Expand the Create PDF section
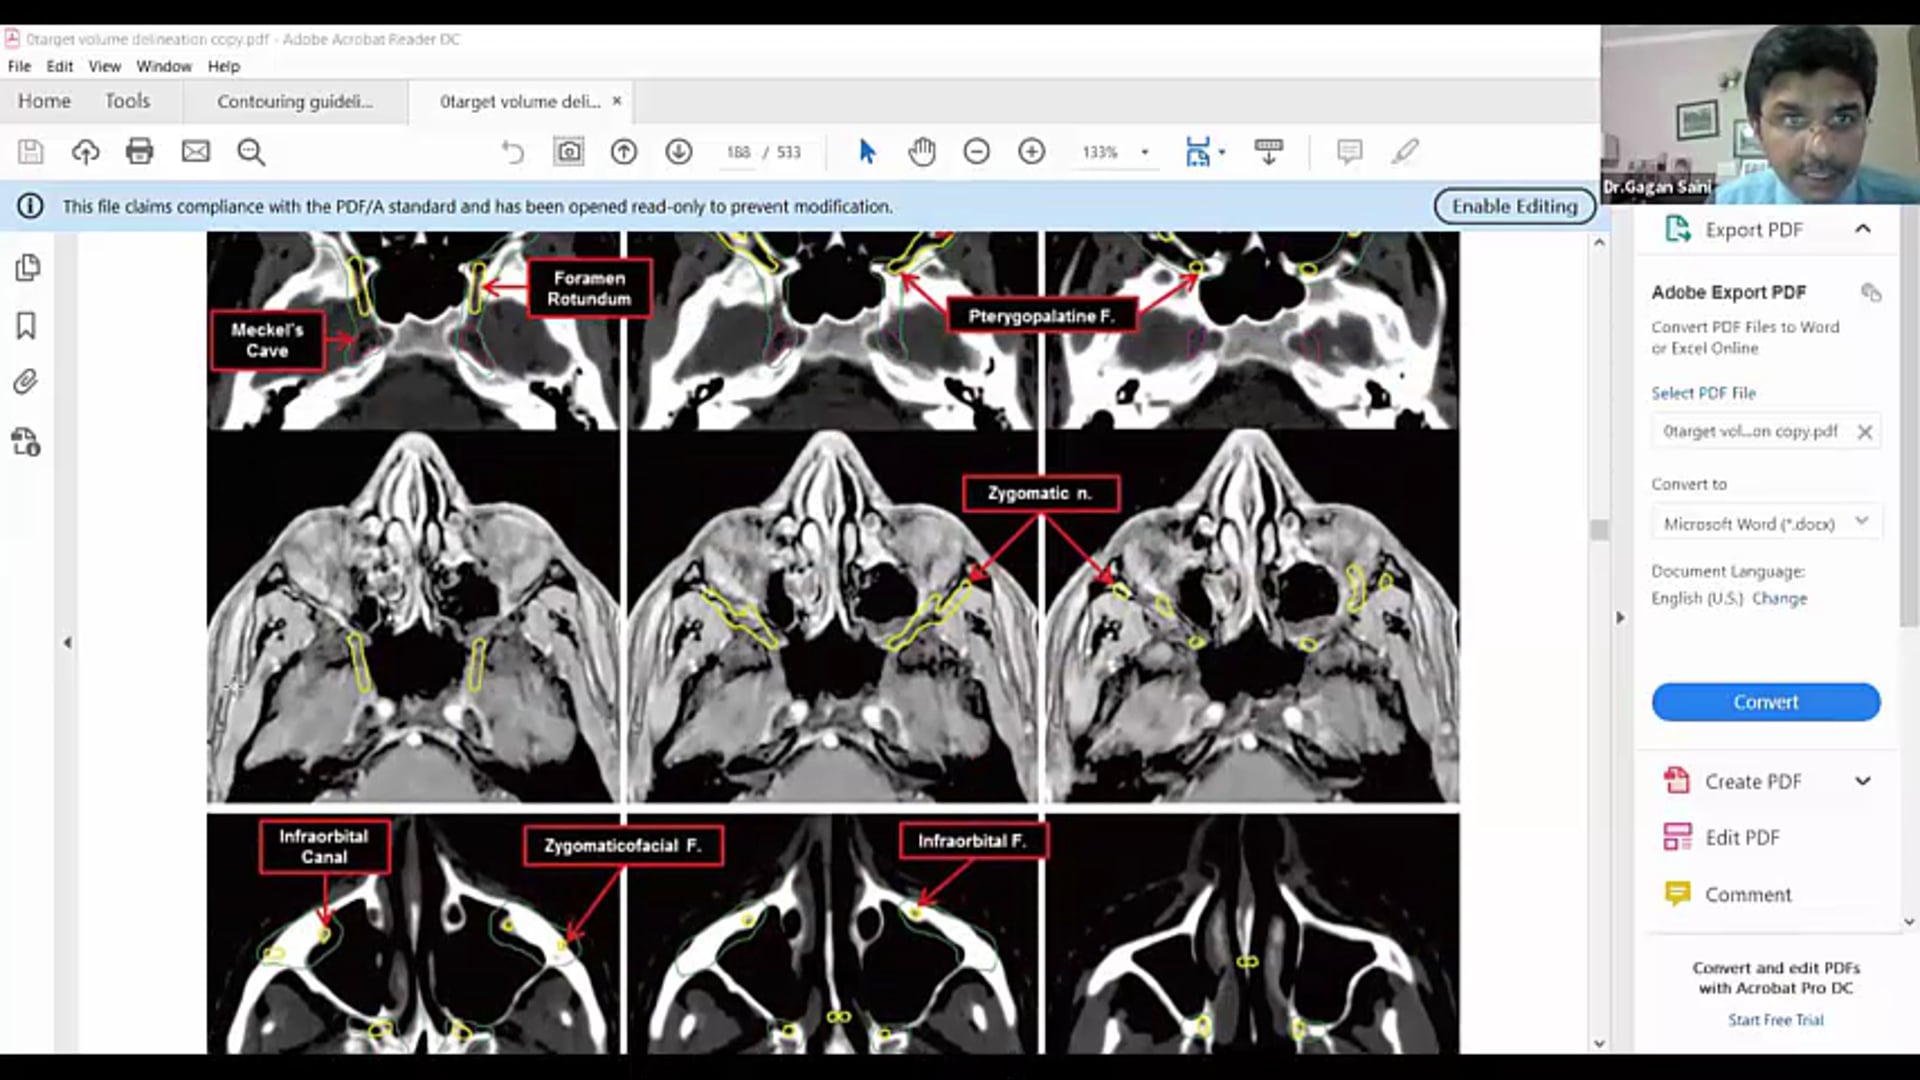Image resolution: width=1920 pixels, height=1080 pixels. pyautogui.click(x=1862, y=780)
